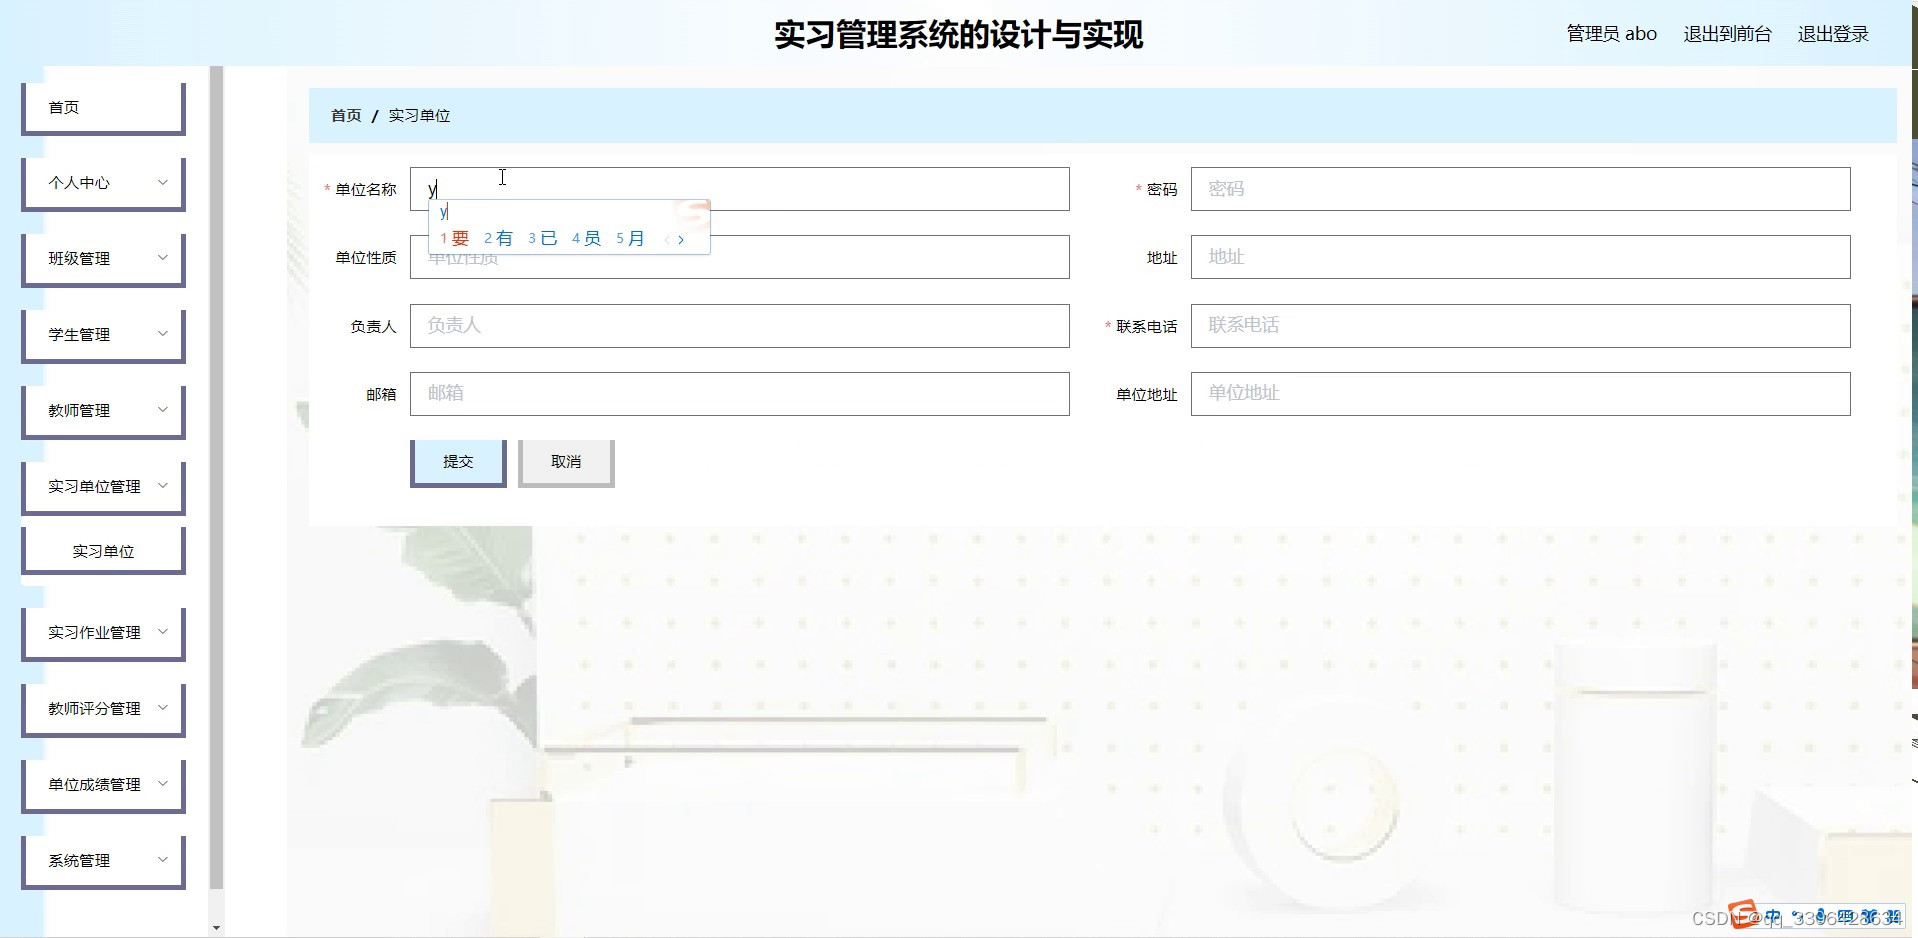Expand the 班级管理 sidebar menu
1918x938 pixels.
coord(103,260)
